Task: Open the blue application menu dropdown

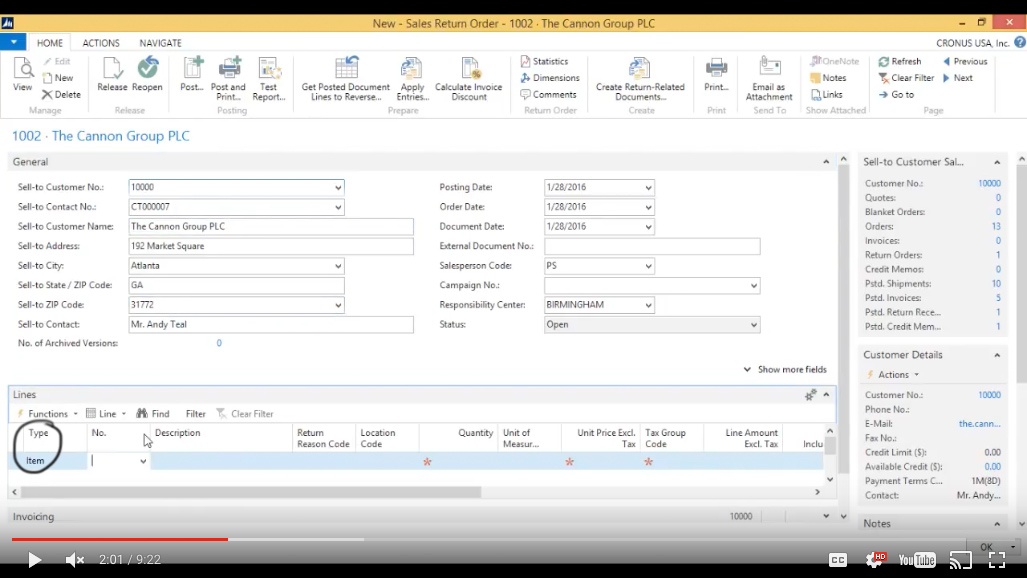Action: [13, 43]
